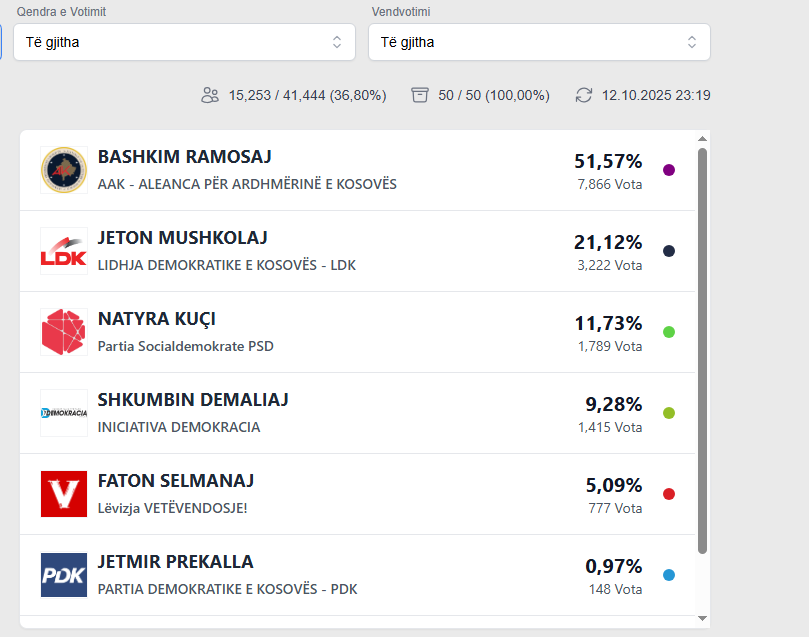Screen dimensions: 809x637
Task: Select candidate name Natyra Kuçi
Action: tap(157, 319)
